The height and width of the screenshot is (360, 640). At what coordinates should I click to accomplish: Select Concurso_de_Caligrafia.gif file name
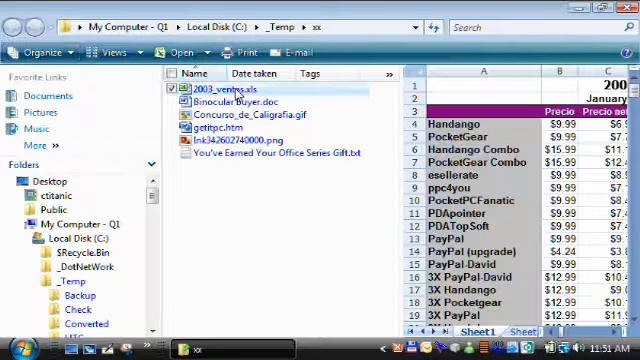(x=250, y=115)
